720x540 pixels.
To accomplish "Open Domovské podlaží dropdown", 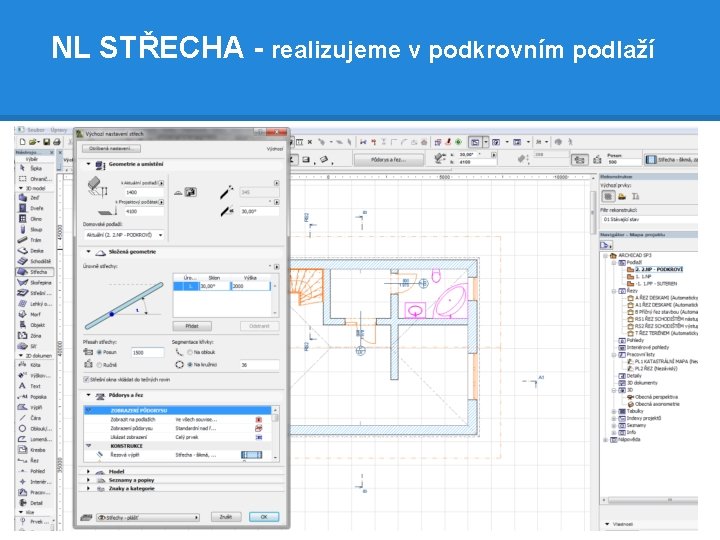I will 124,235.
